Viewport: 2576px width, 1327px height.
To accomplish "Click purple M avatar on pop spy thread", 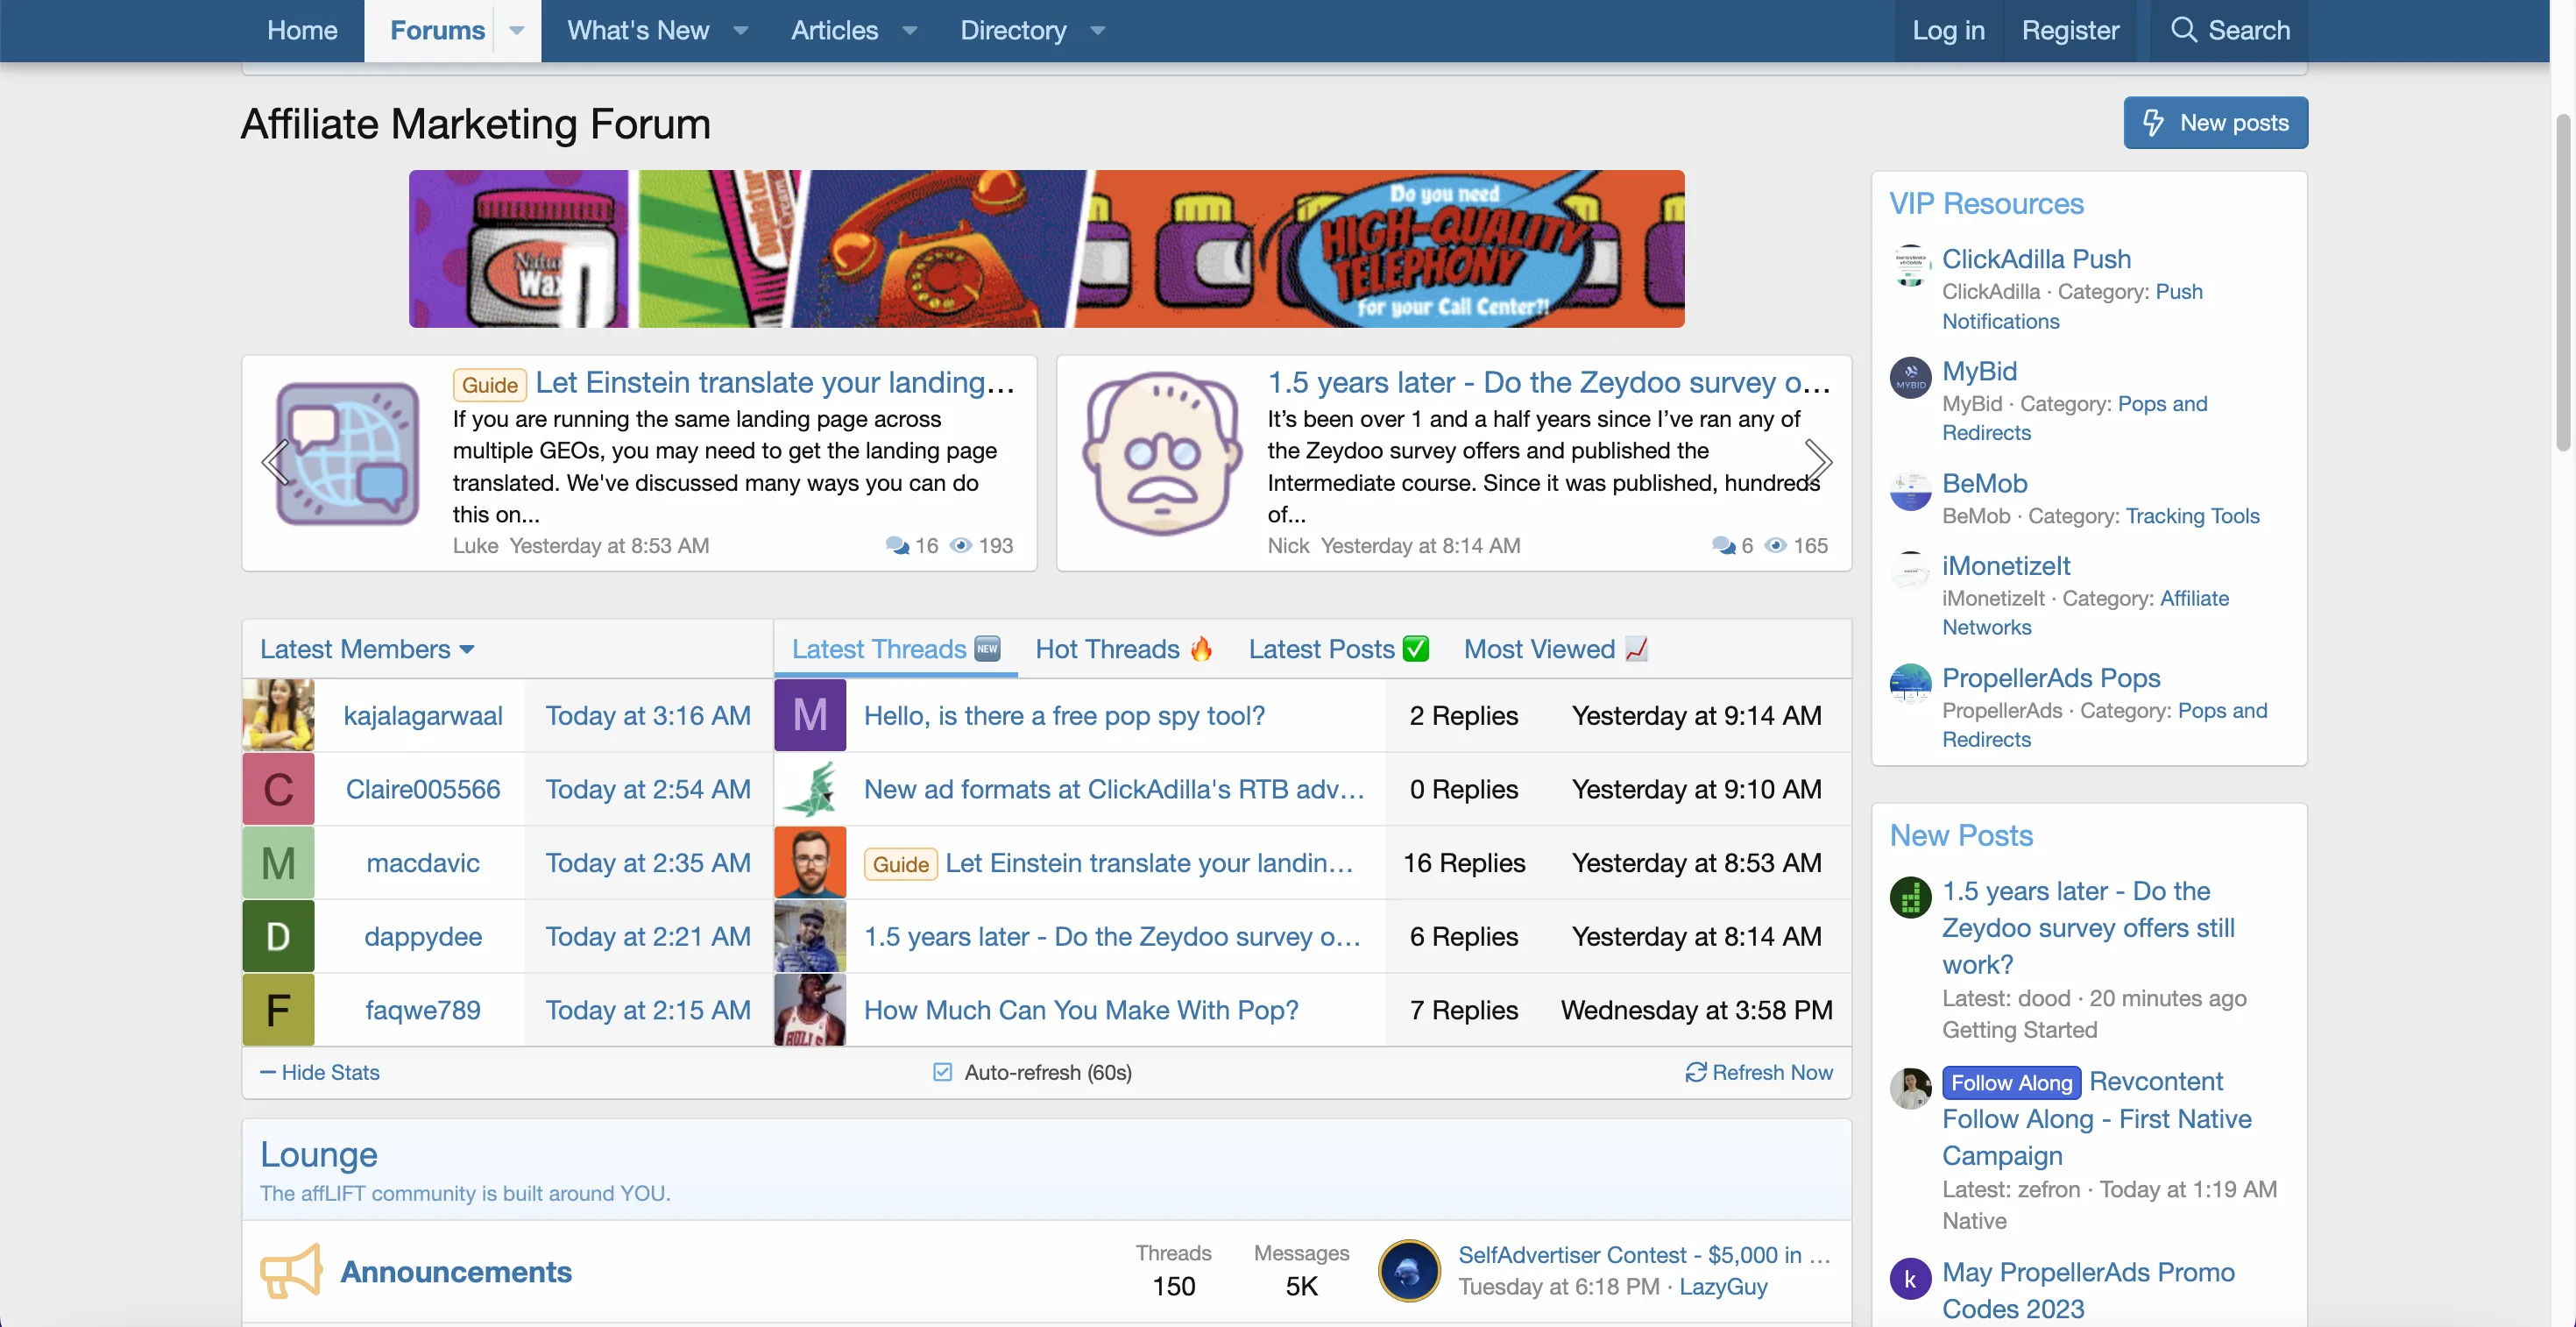I will click(810, 715).
